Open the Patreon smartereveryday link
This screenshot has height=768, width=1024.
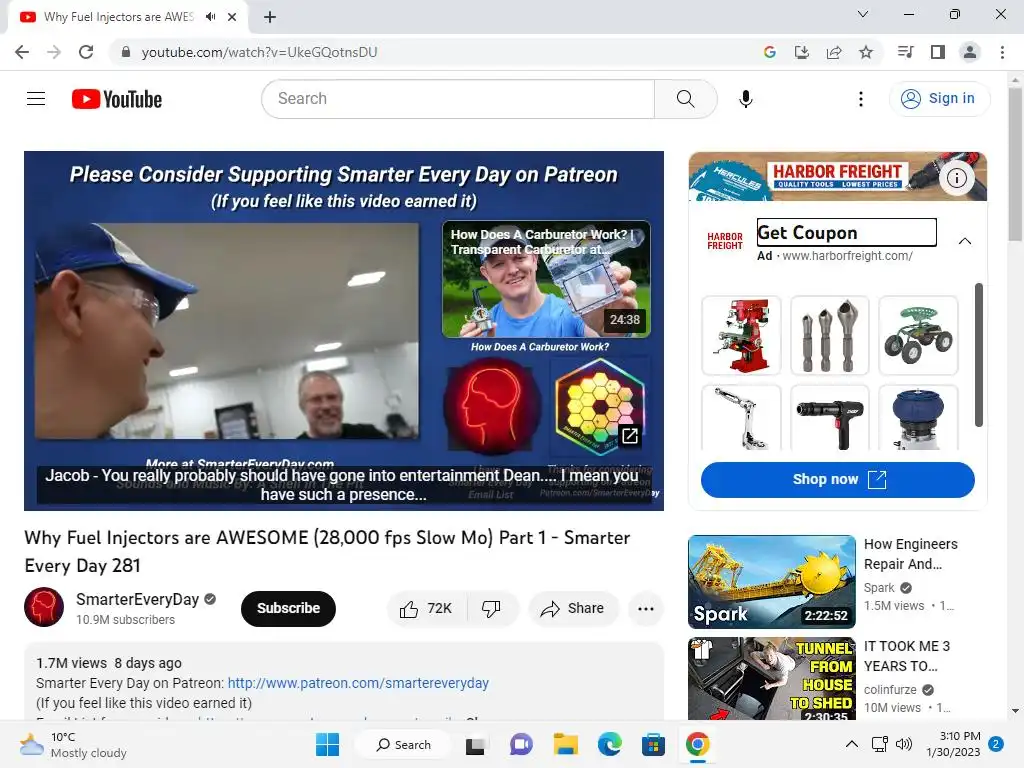click(x=358, y=683)
